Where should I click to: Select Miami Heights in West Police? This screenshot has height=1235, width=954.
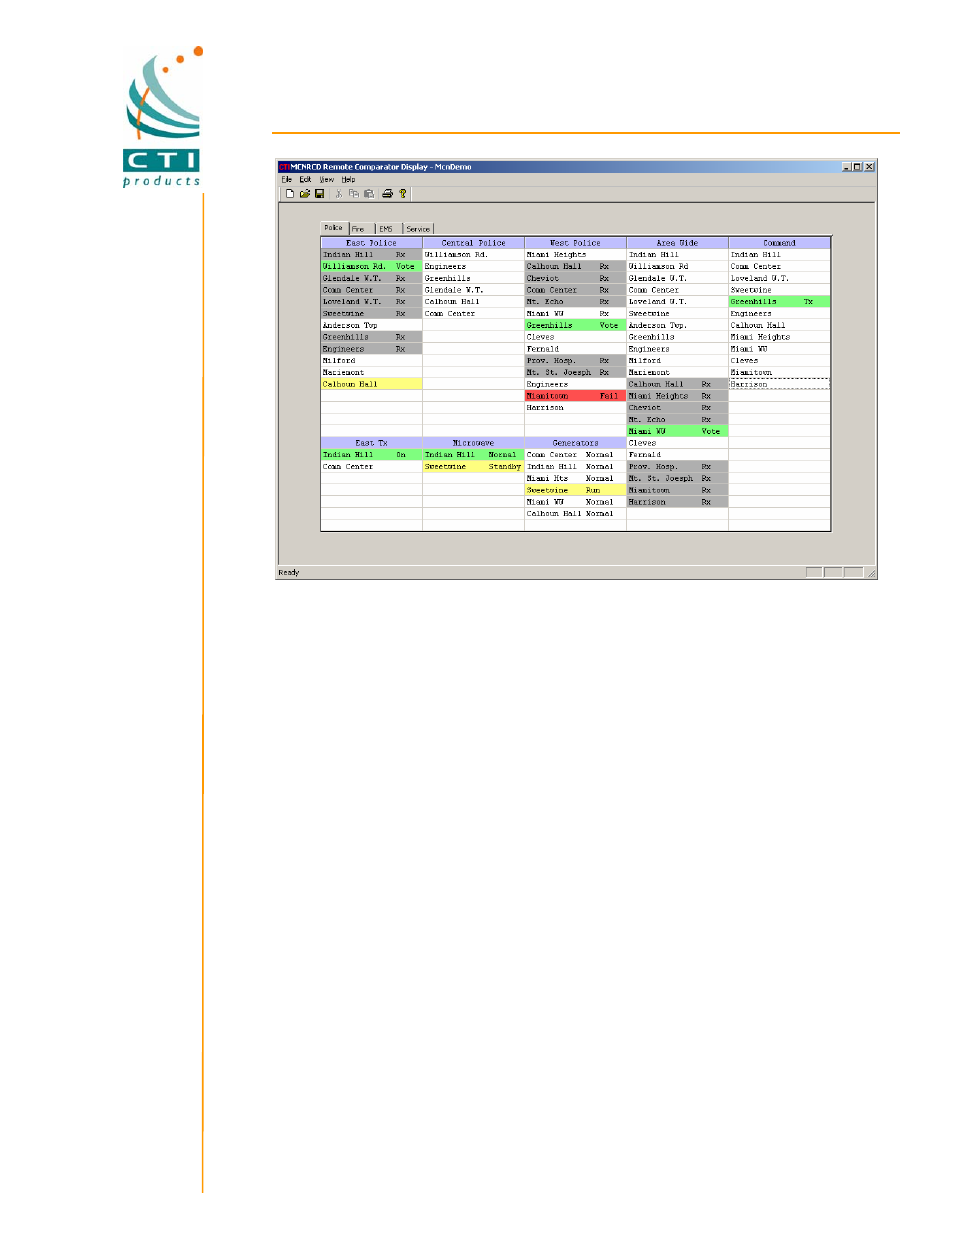click(x=575, y=255)
